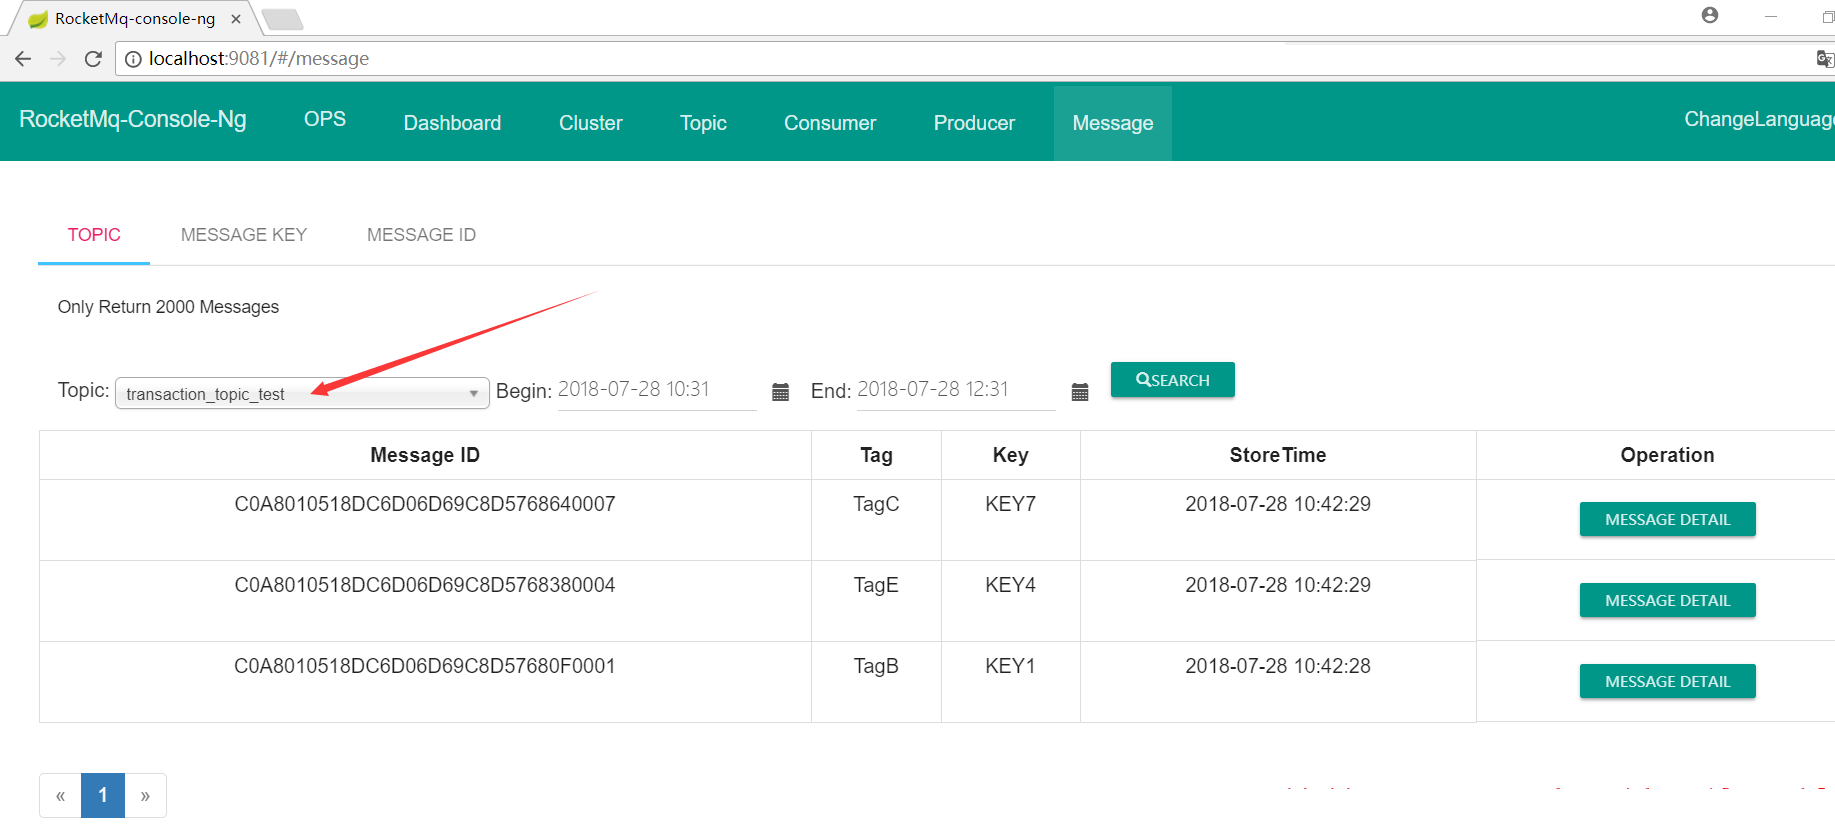Open MESSAGE DETAIL for KEY1 row

pyautogui.click(x=1667, y=681)
